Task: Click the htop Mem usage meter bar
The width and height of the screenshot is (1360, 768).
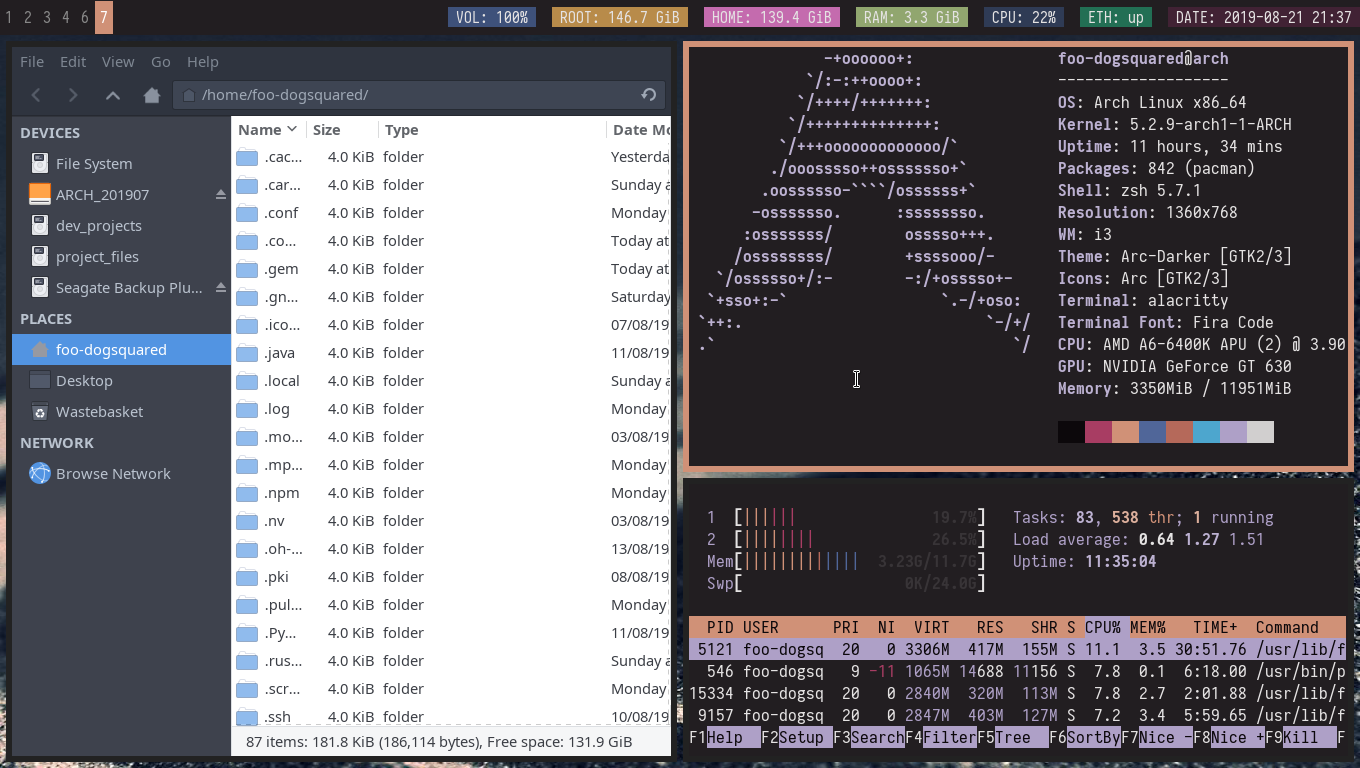Action: tap(860, 561)
